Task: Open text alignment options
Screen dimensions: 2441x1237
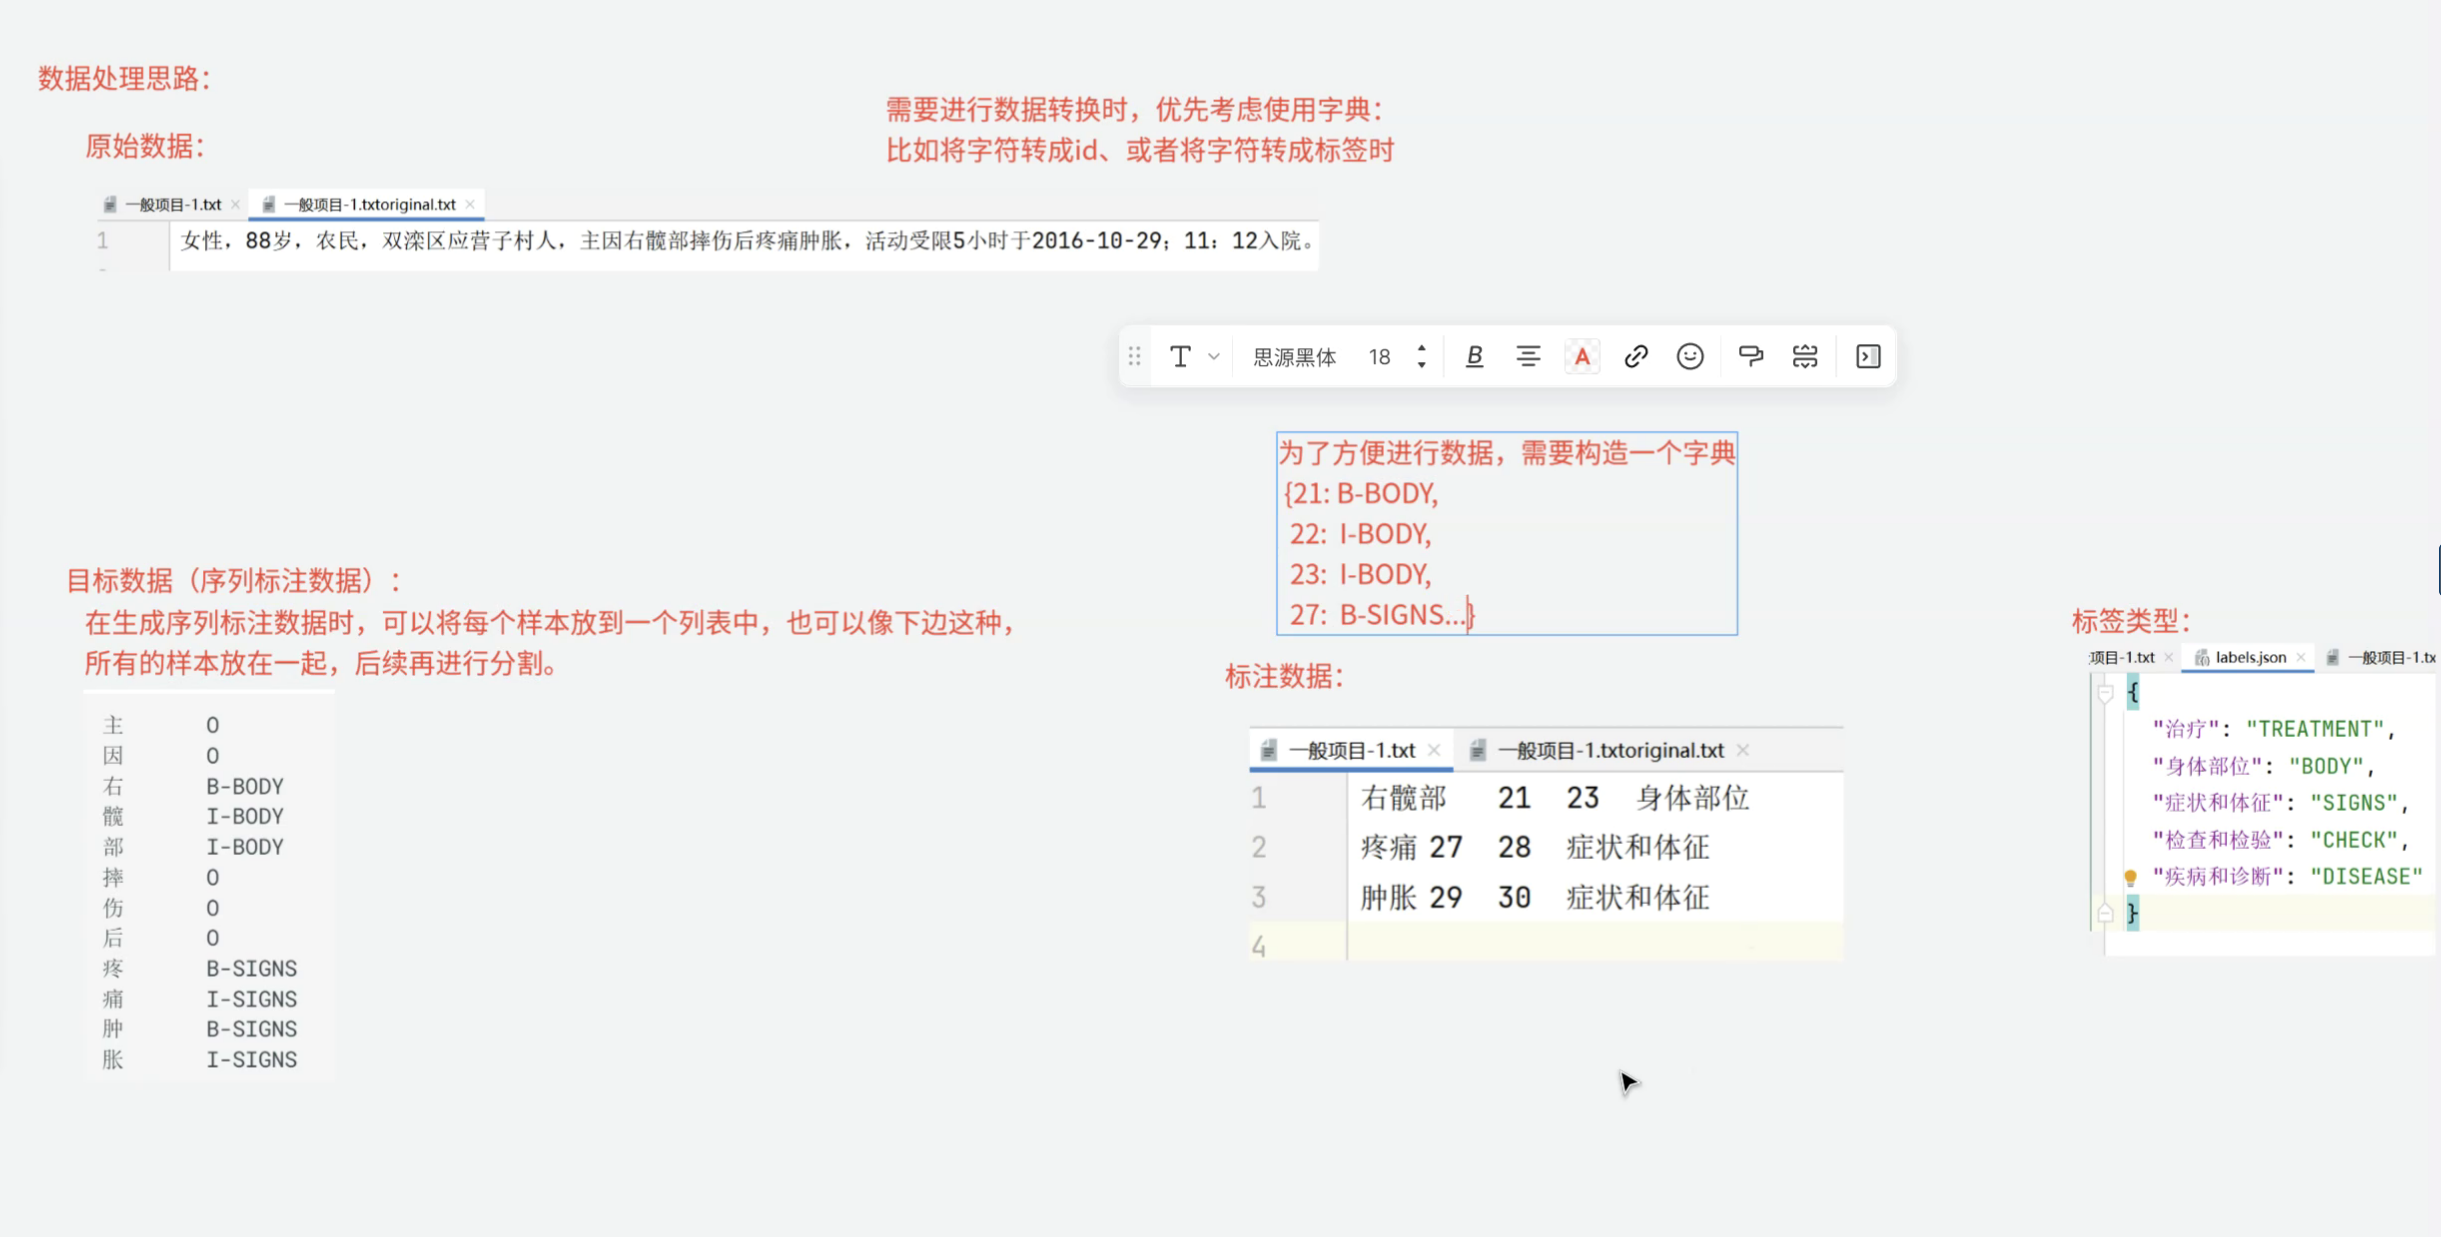Action: click(x=1528, y=357)
